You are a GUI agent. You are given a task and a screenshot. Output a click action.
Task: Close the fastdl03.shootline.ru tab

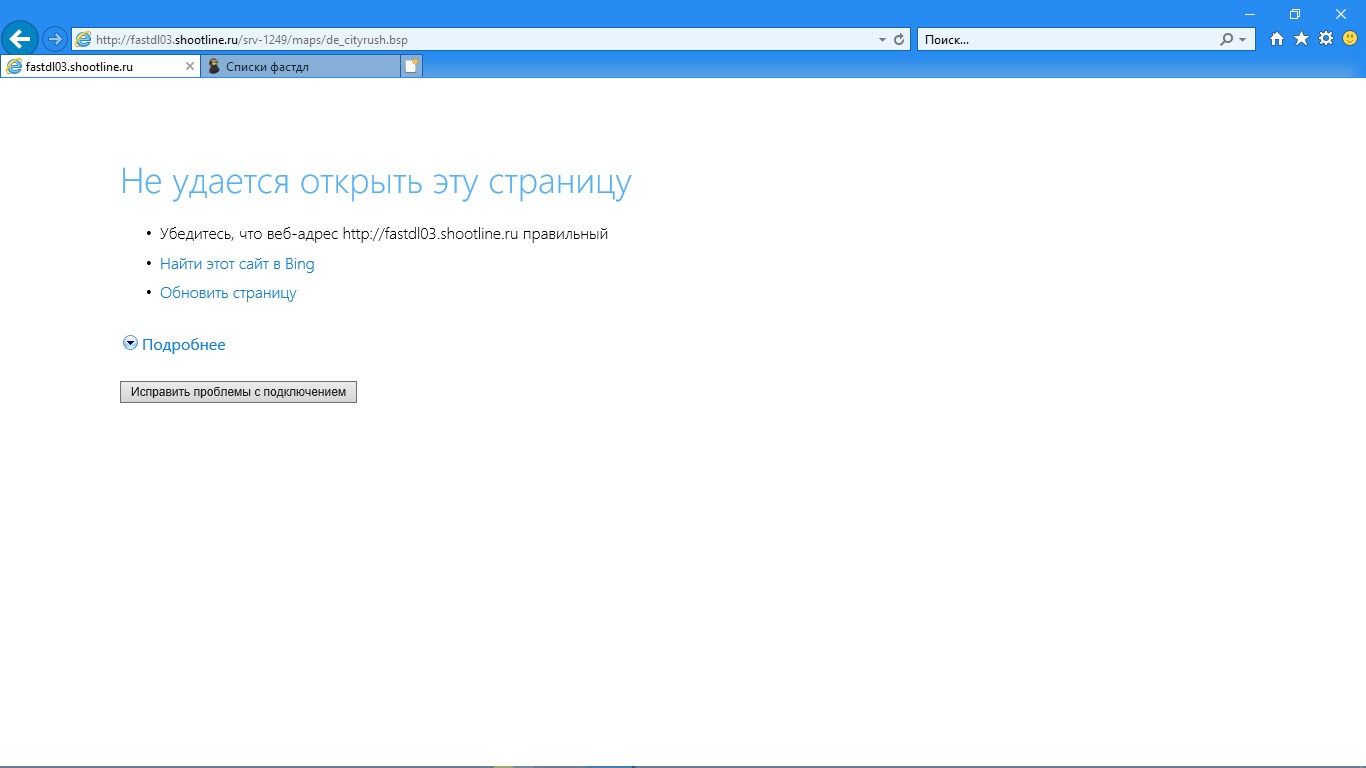[190, 67]
